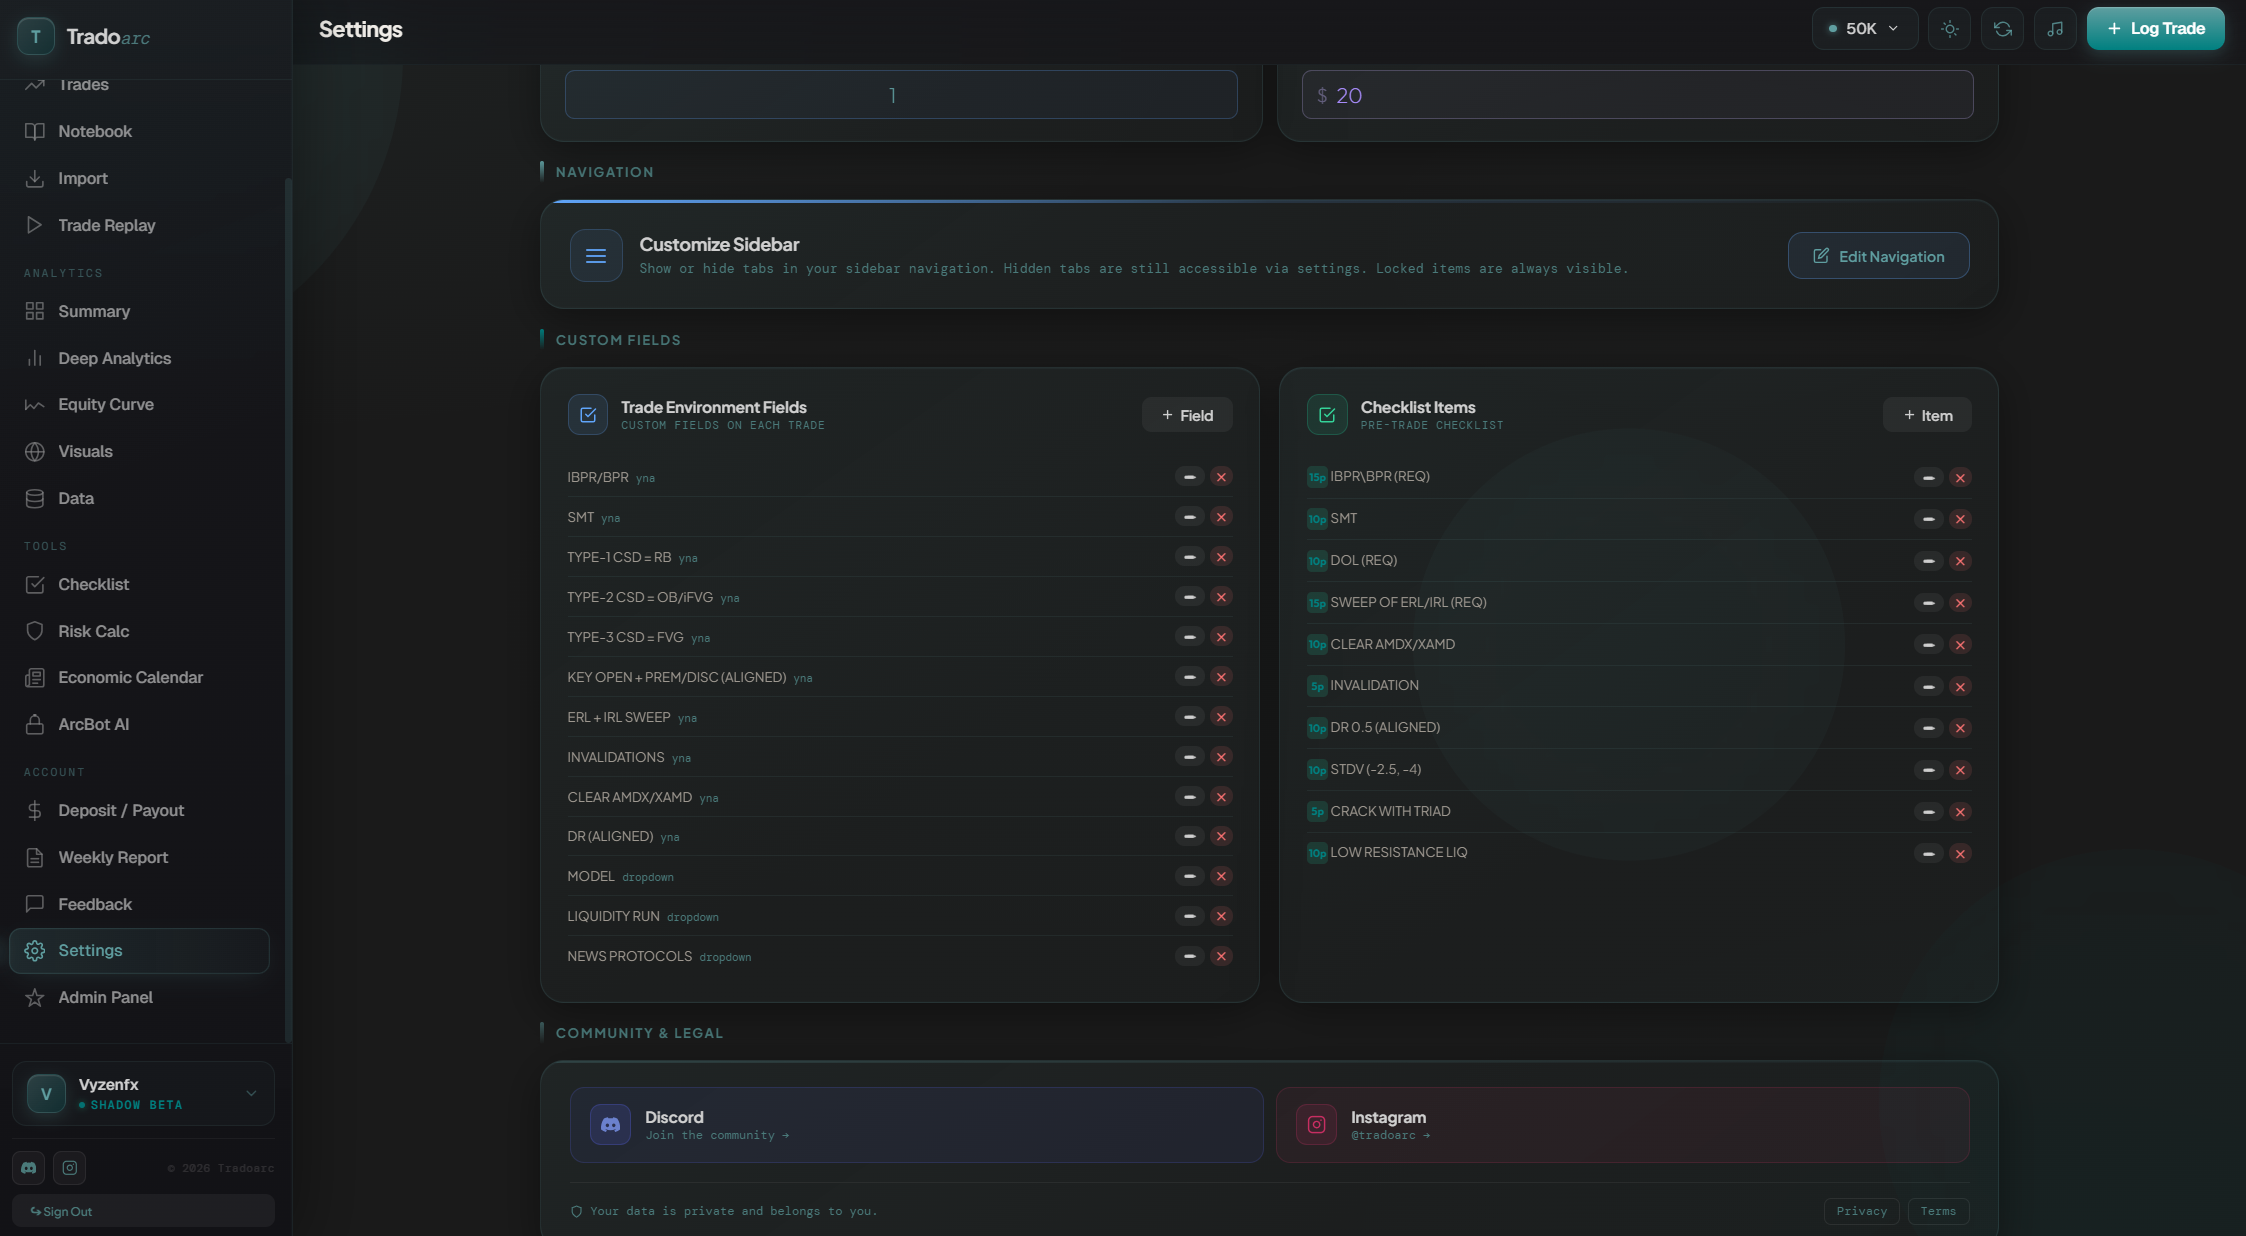Expand the Vyzenfx profile chevron

pos(251,1093)
